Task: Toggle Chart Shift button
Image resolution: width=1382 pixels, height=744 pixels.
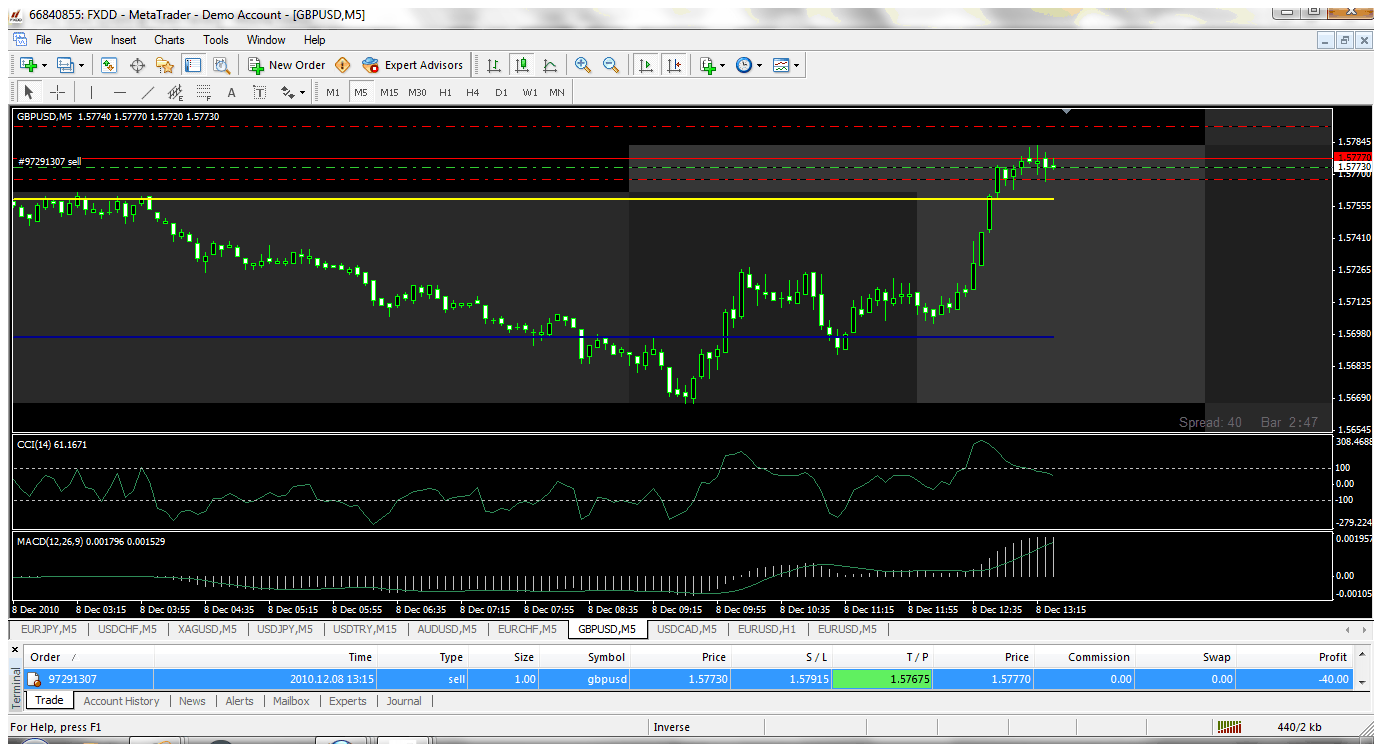Action: (x=674, y=65)
